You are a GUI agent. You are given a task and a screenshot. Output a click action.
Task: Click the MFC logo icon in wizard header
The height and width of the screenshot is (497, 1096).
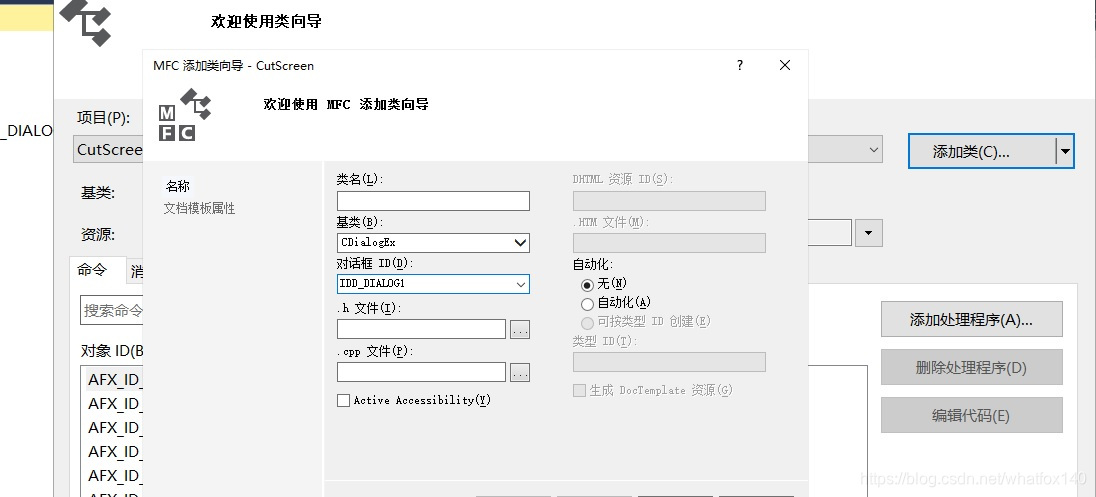[x=185, y=115]
